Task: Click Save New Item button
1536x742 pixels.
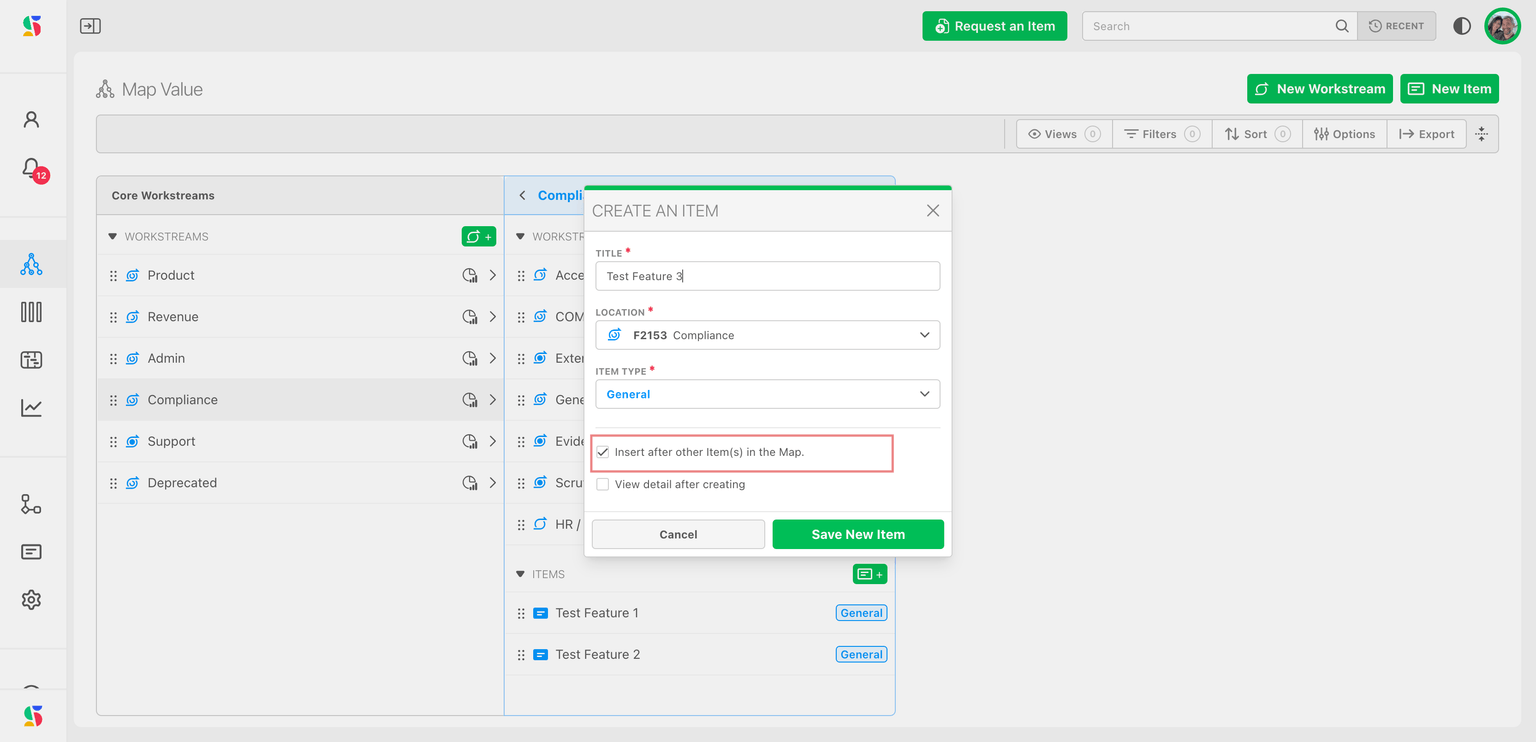Action: [x=857, y=534]
